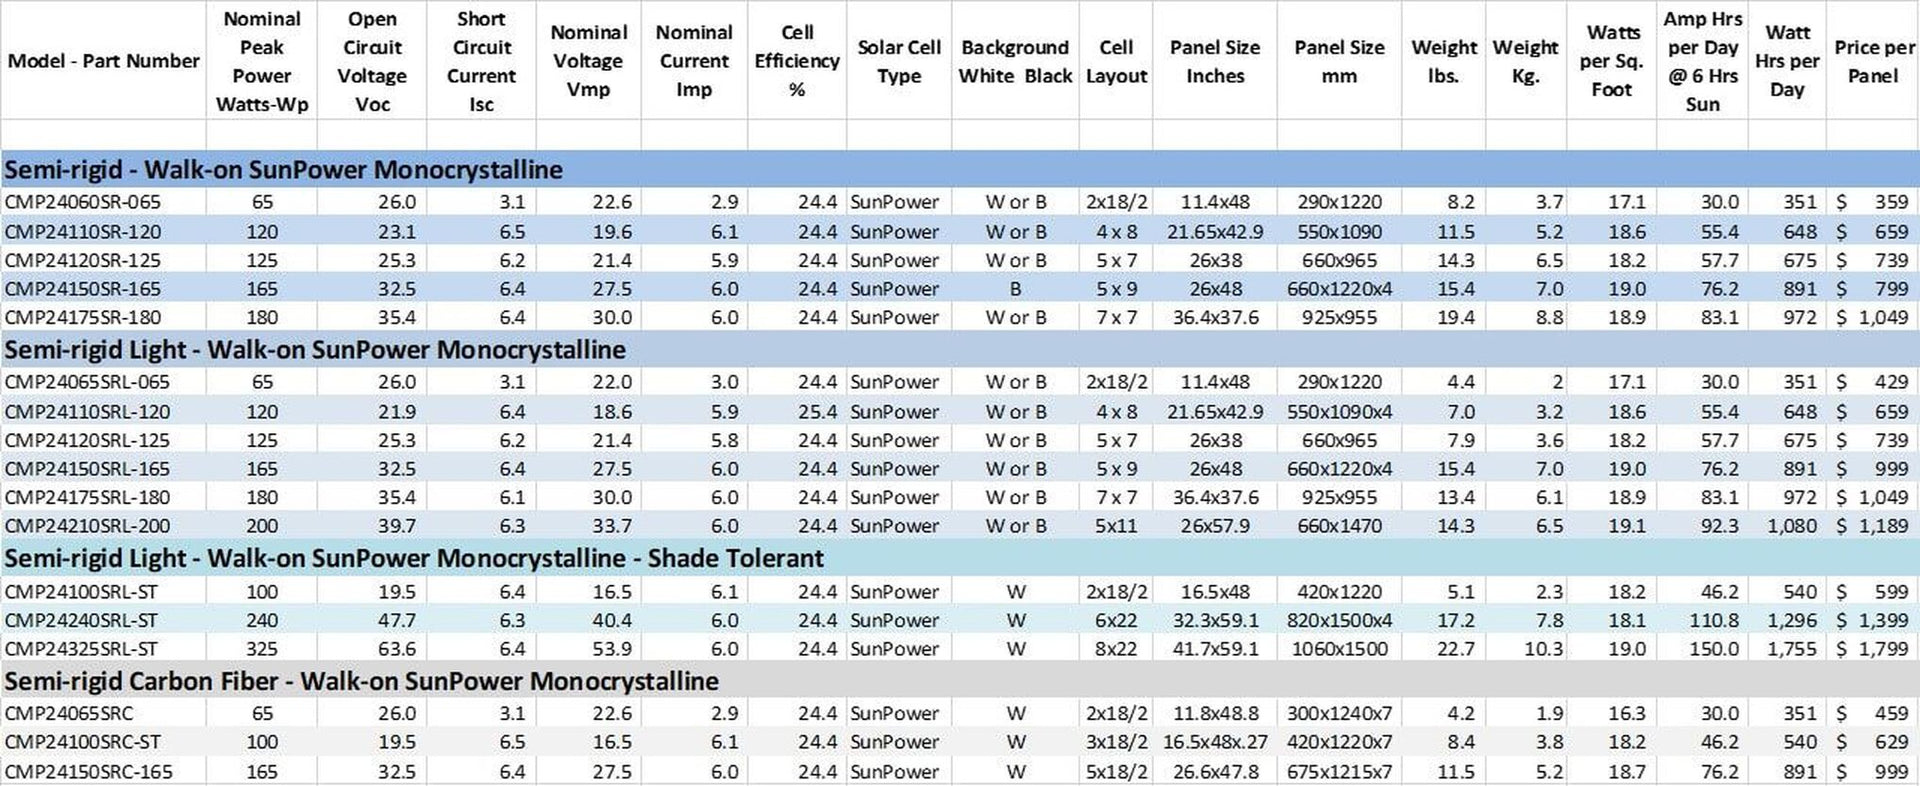The height and width of the screenshot is (786, 1920).
Task: Select part number CMP24120SR-125
Action: [x=83, y=260]
